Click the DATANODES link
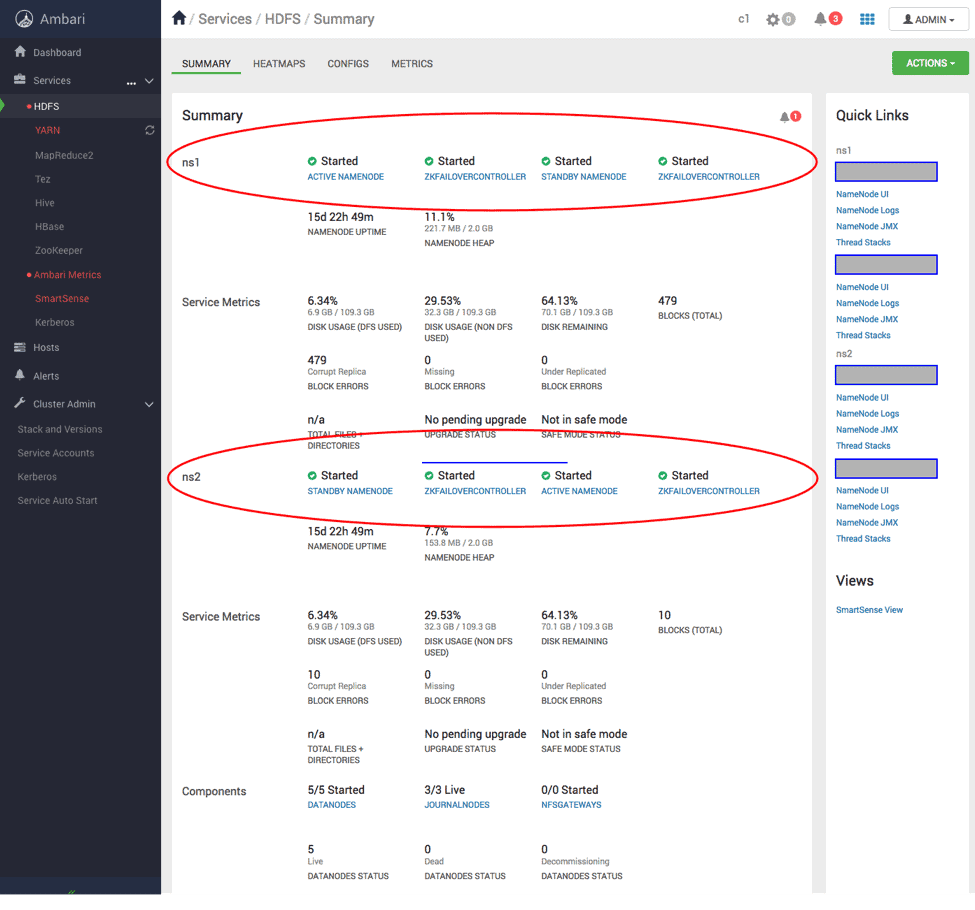Viewport: 975px width, 910px height. coord(332,805)
